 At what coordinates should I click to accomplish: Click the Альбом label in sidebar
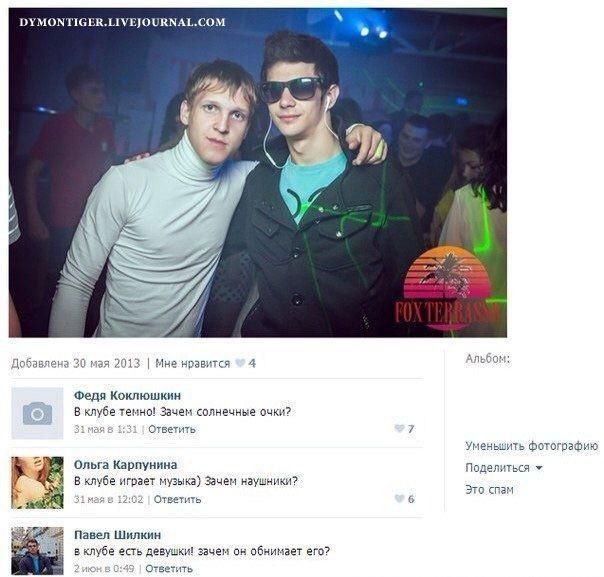tap(487, 359)
